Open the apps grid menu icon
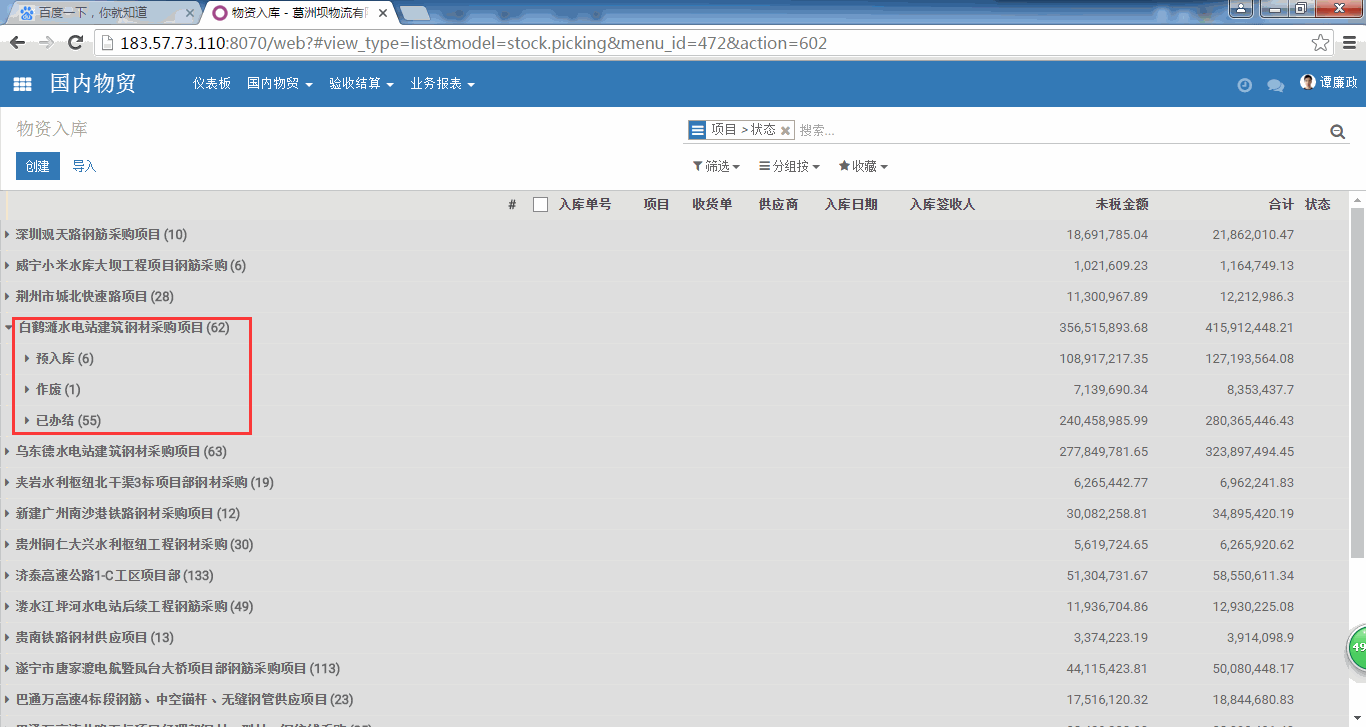Screen dimensions: 1366x727 pyautogui.click(x=22, y=84)
